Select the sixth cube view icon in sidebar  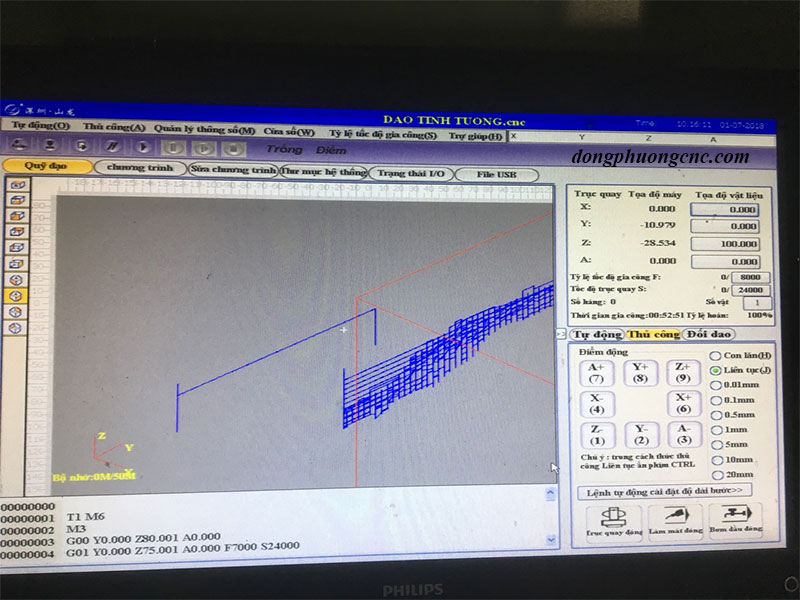click(17, 264)
